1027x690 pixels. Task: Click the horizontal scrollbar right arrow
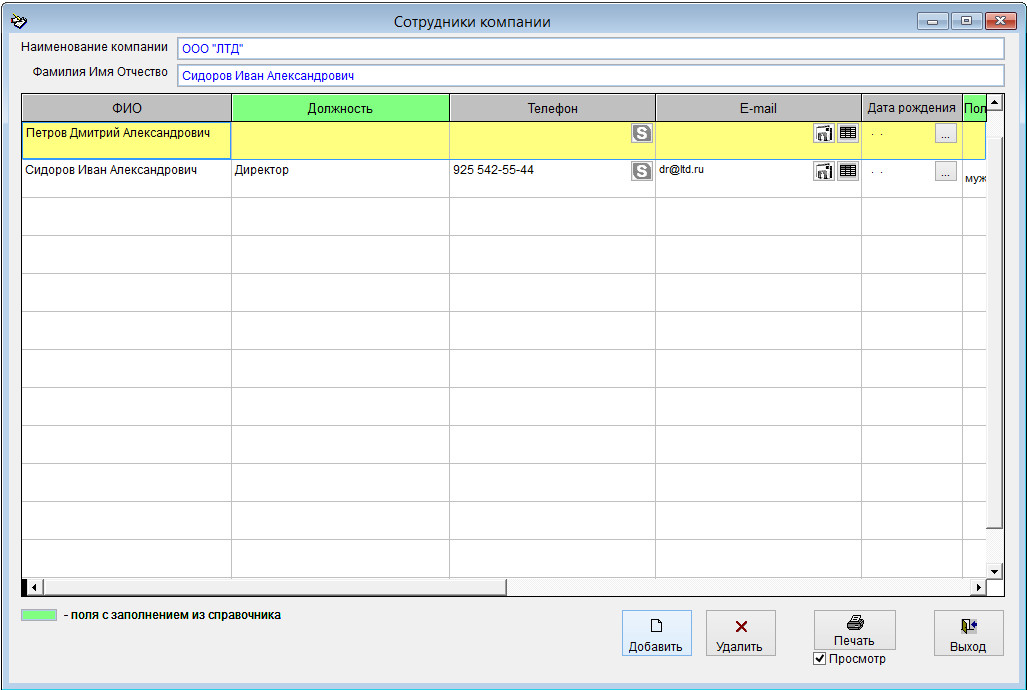click(x=979, y=587)
